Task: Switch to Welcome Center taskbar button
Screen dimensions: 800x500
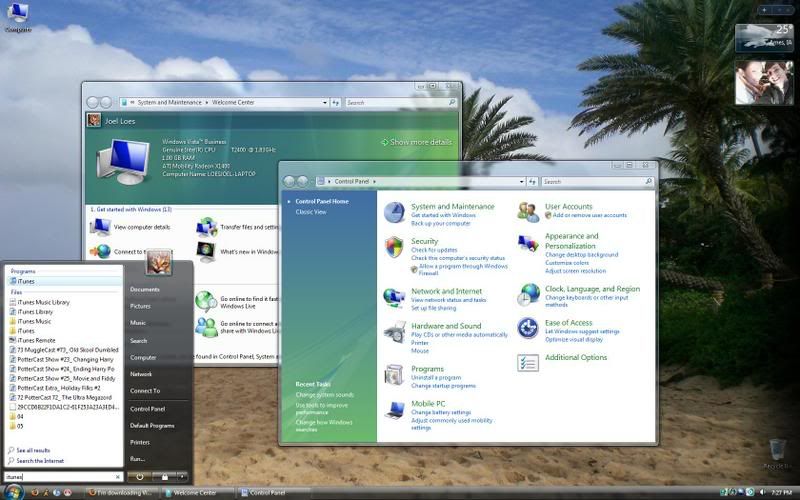Action: (x=197, y=493)
